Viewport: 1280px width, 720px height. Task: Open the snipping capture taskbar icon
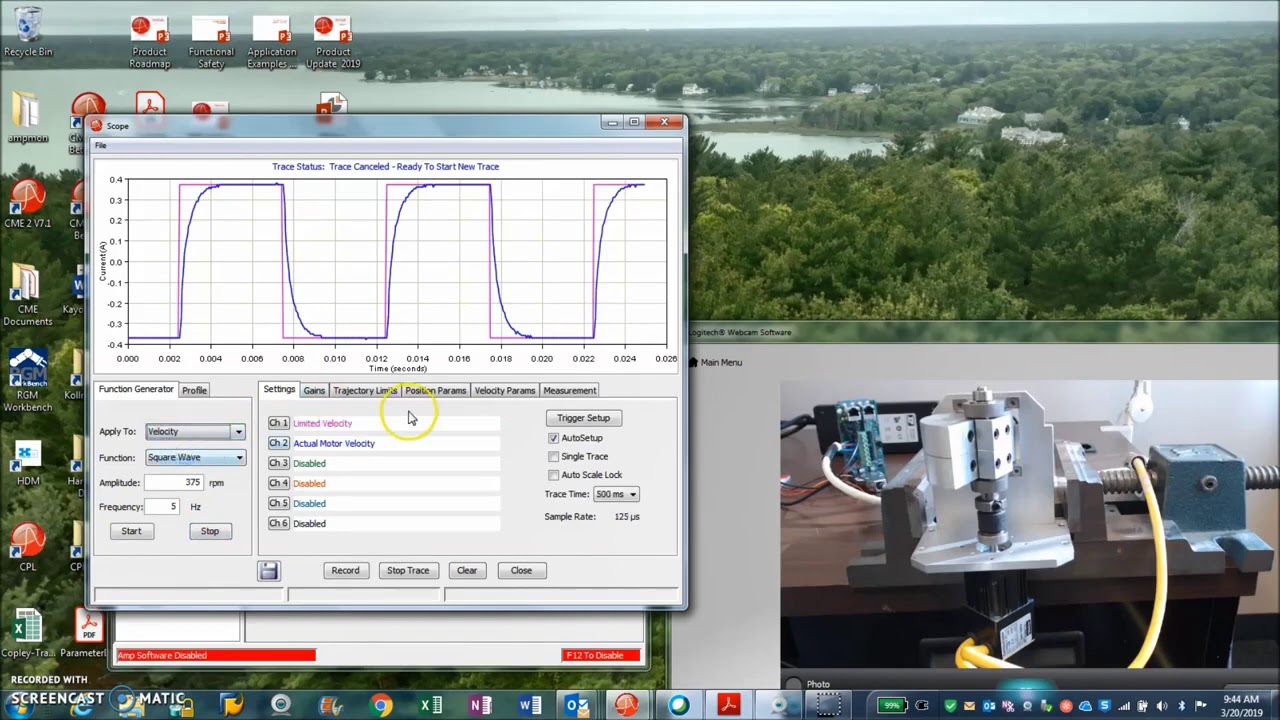pos(828,706)
